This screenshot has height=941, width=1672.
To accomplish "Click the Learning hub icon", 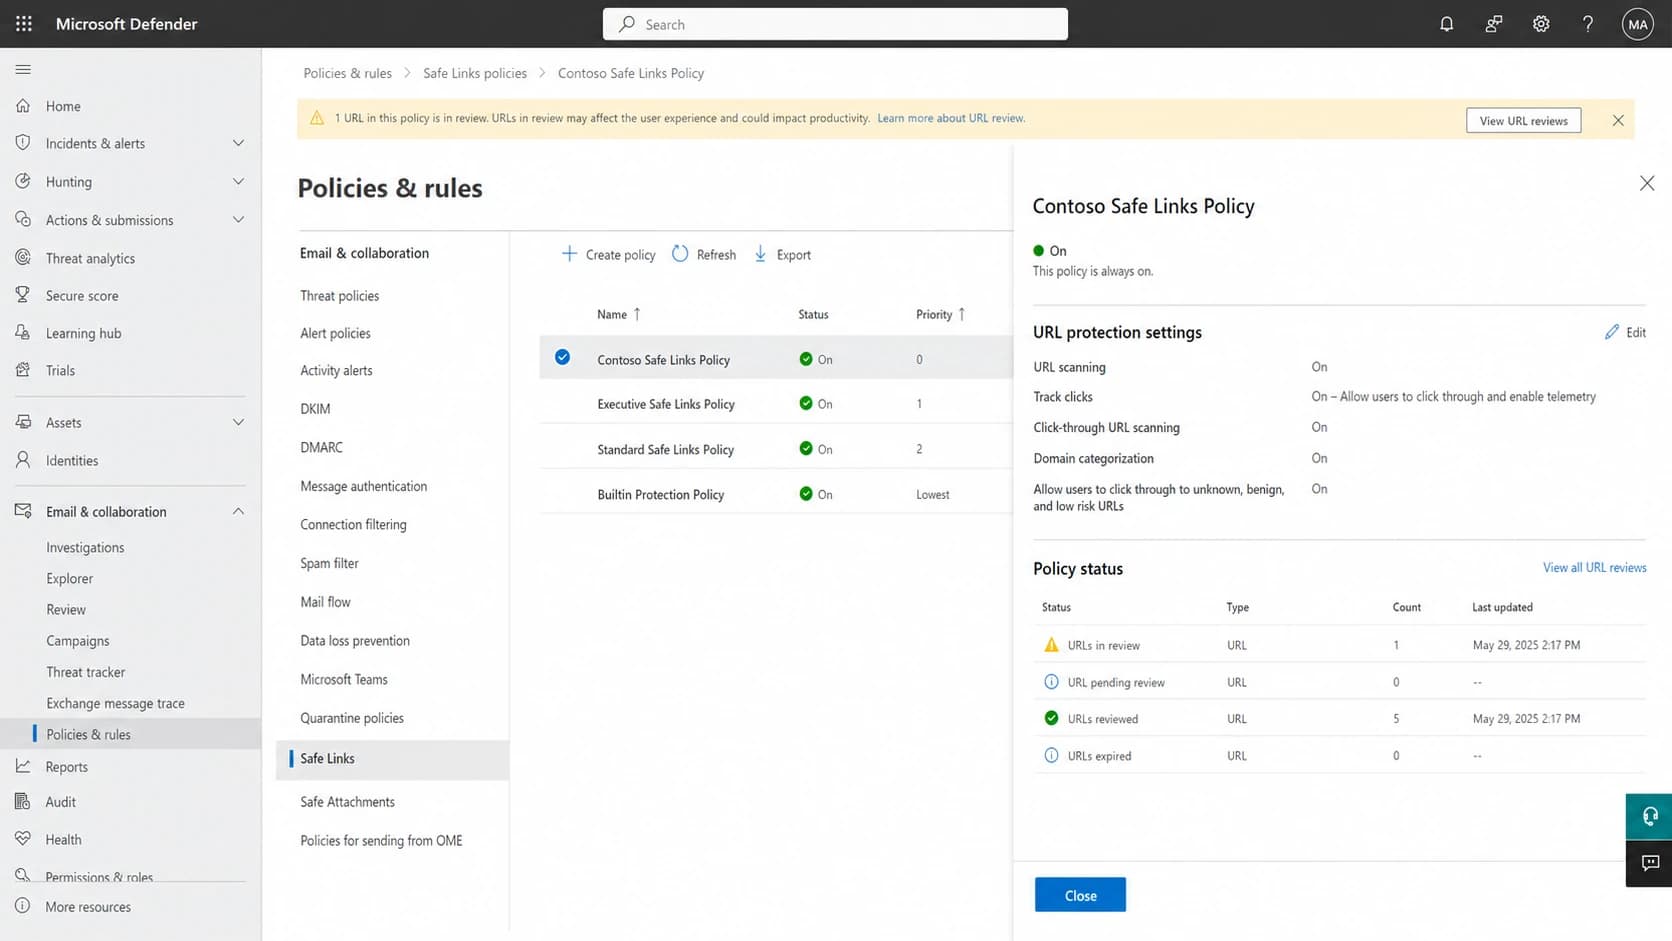I will (x=23, y=332).
